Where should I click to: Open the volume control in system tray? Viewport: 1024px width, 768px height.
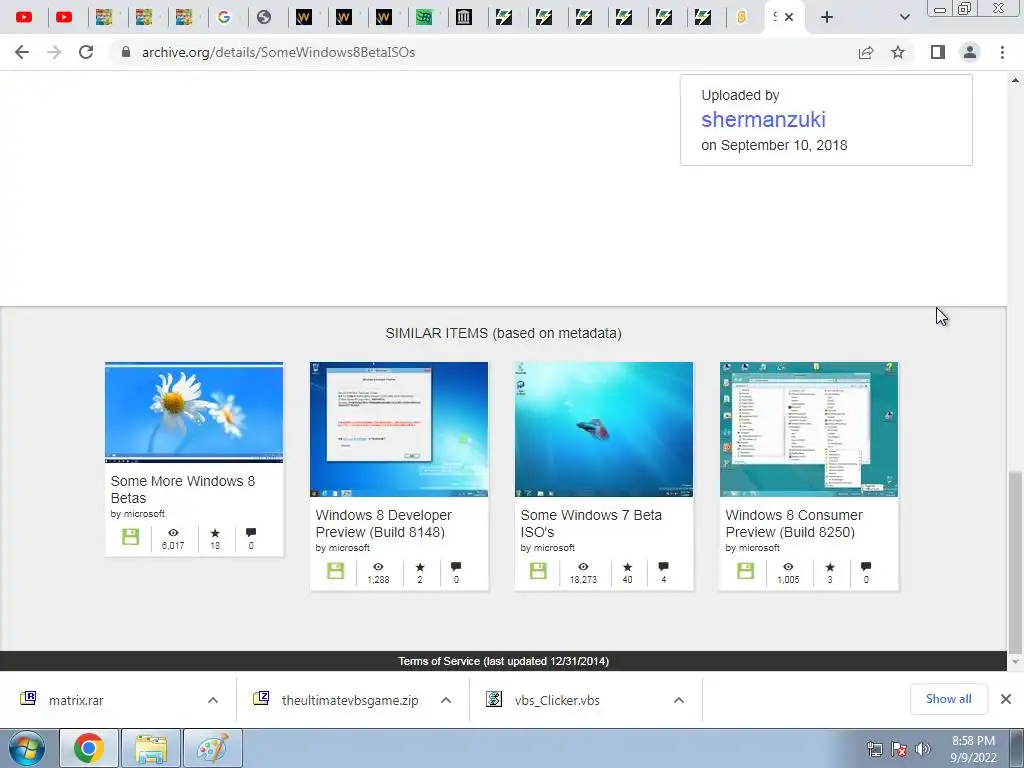click(923, 749)
